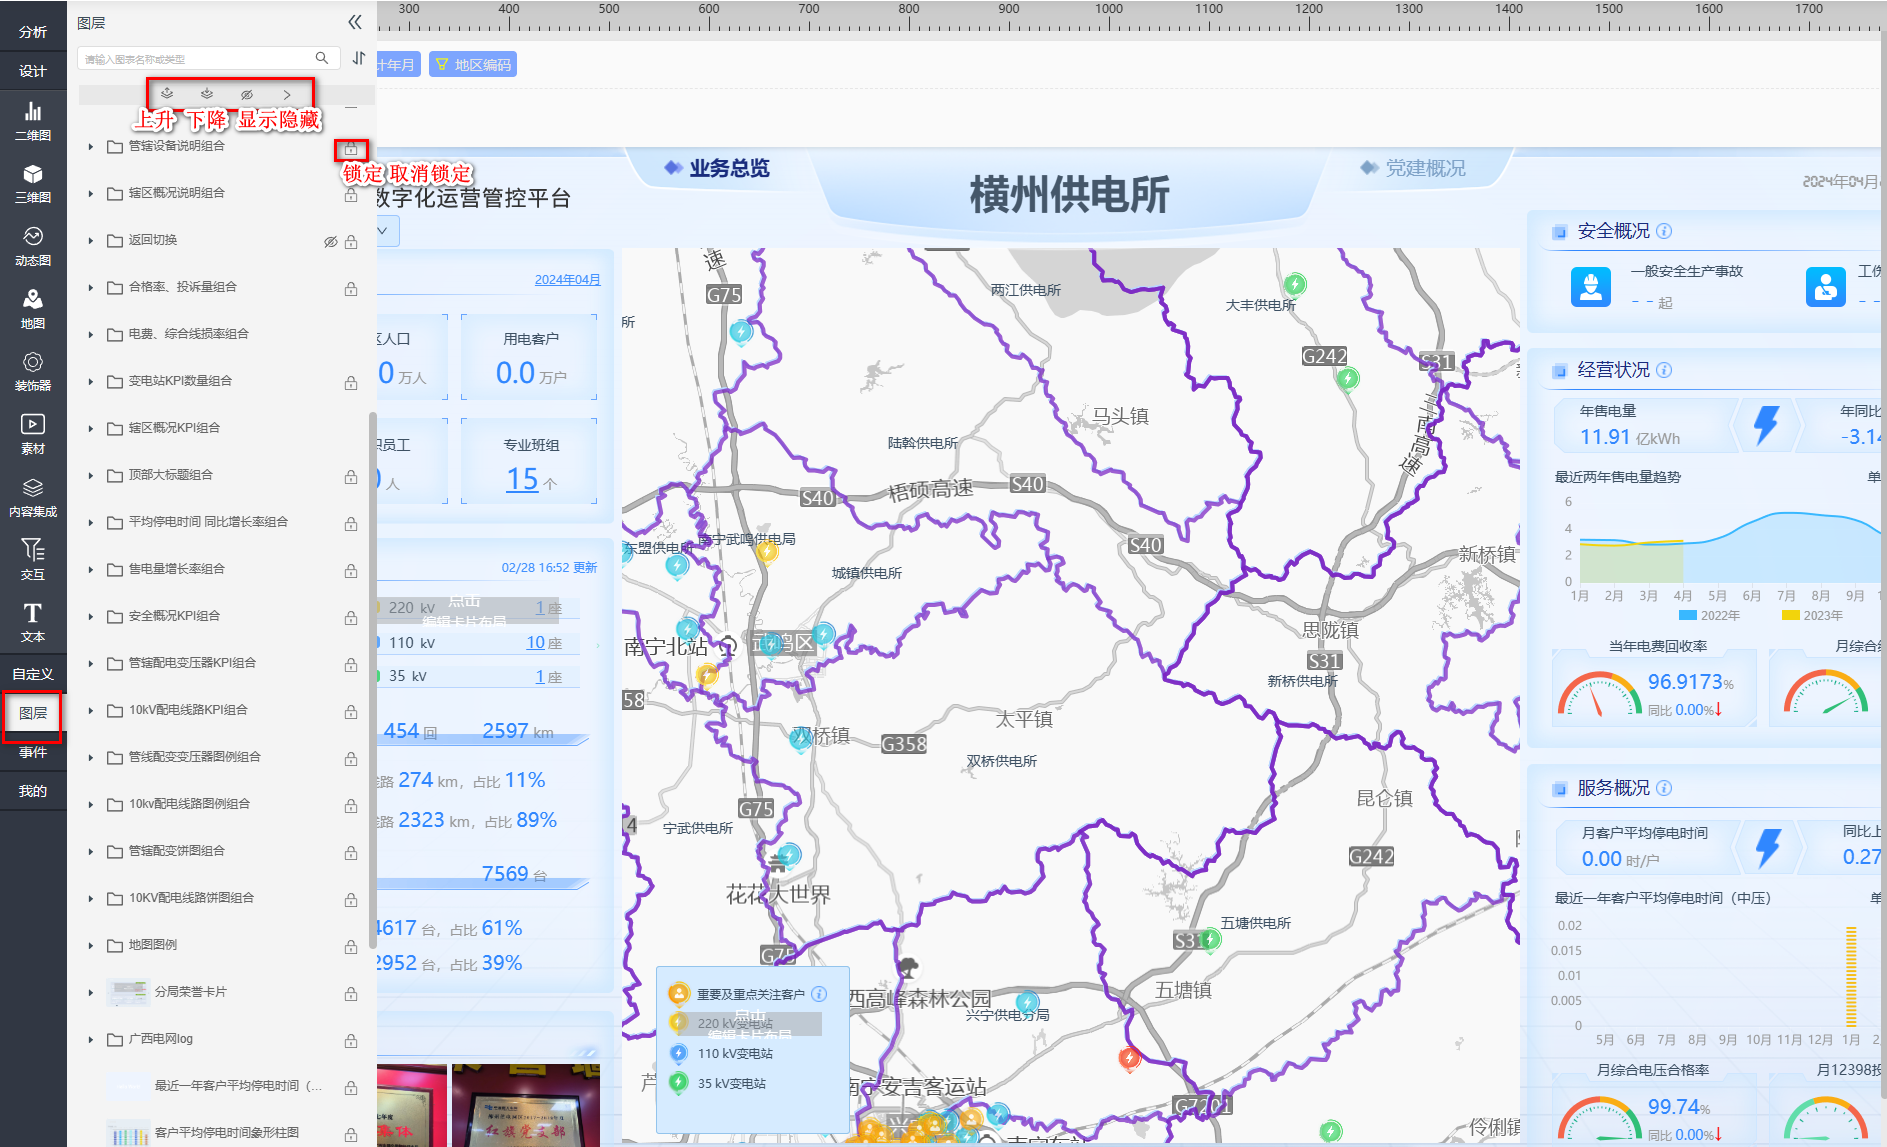Viewport: 1887px width, 1147px height.
Task: Open the 素材 media assets panel
Action: (33, 435)
